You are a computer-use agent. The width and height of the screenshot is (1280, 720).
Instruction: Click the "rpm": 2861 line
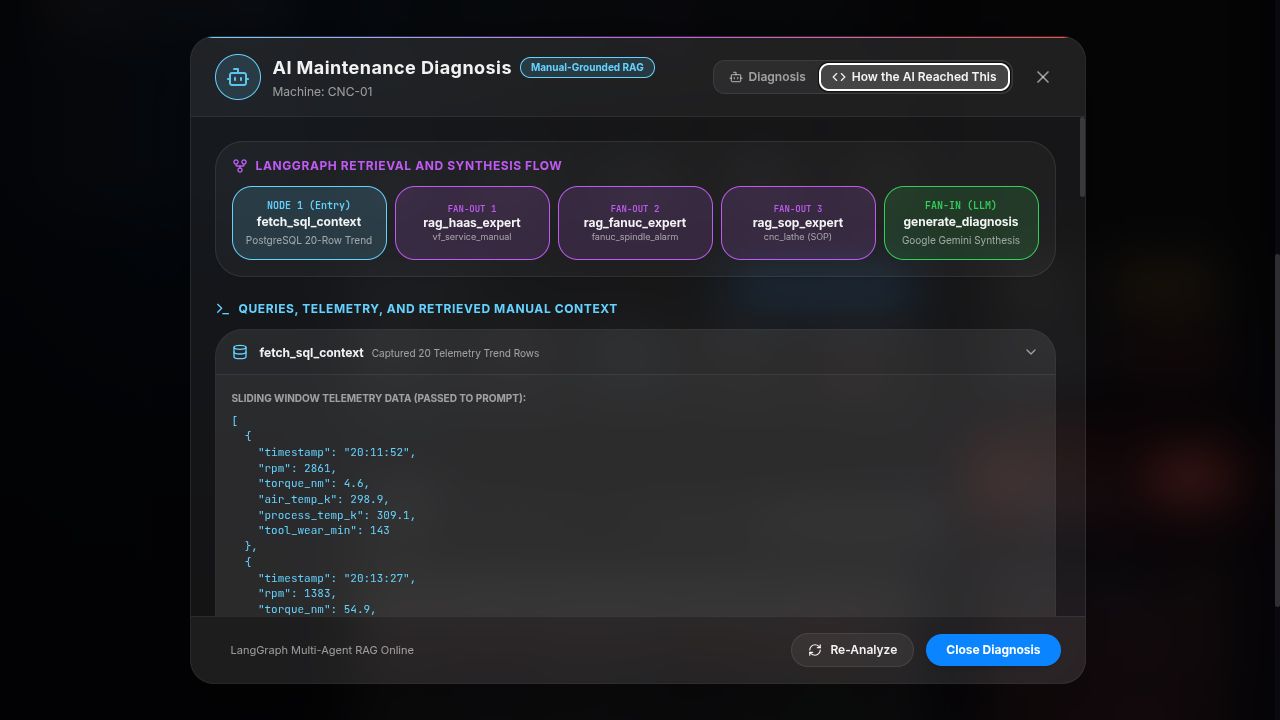pyautogui.click(x=297, y=468)
